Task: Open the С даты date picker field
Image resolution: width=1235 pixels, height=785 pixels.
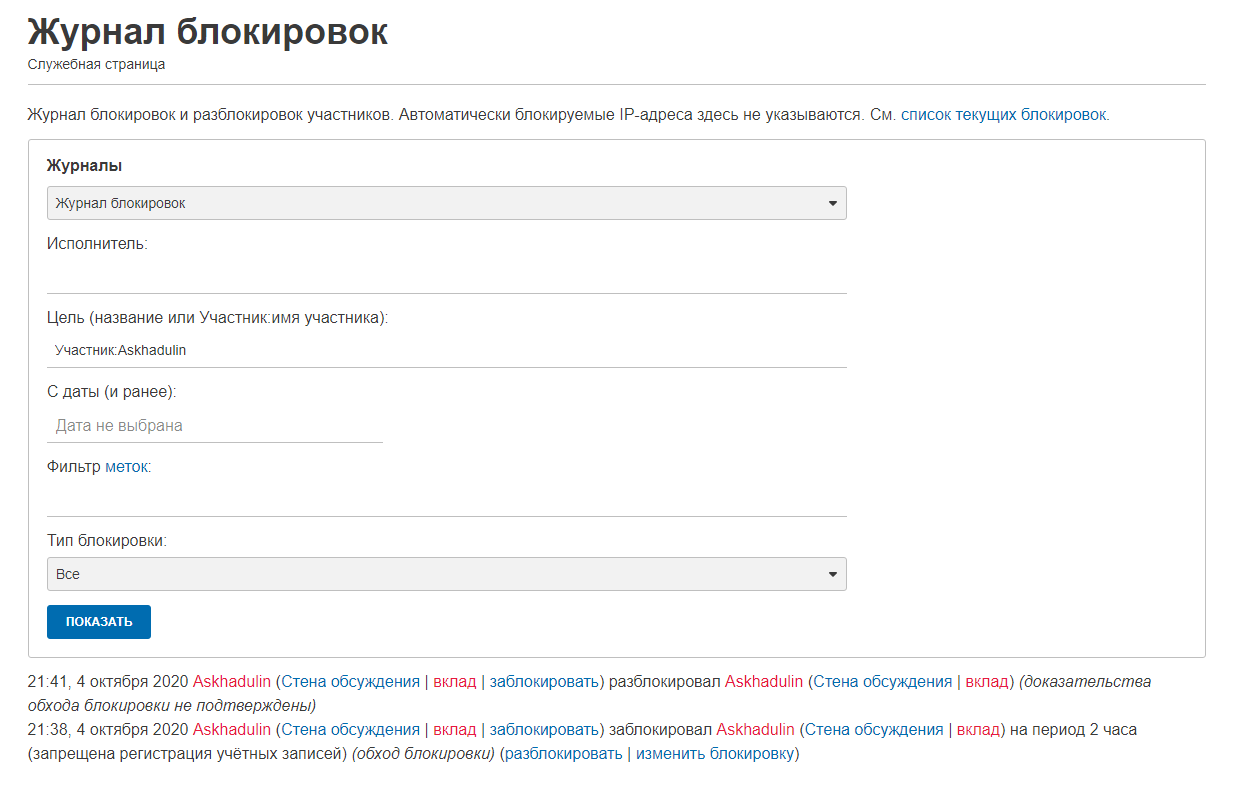Action: (214, 425)
